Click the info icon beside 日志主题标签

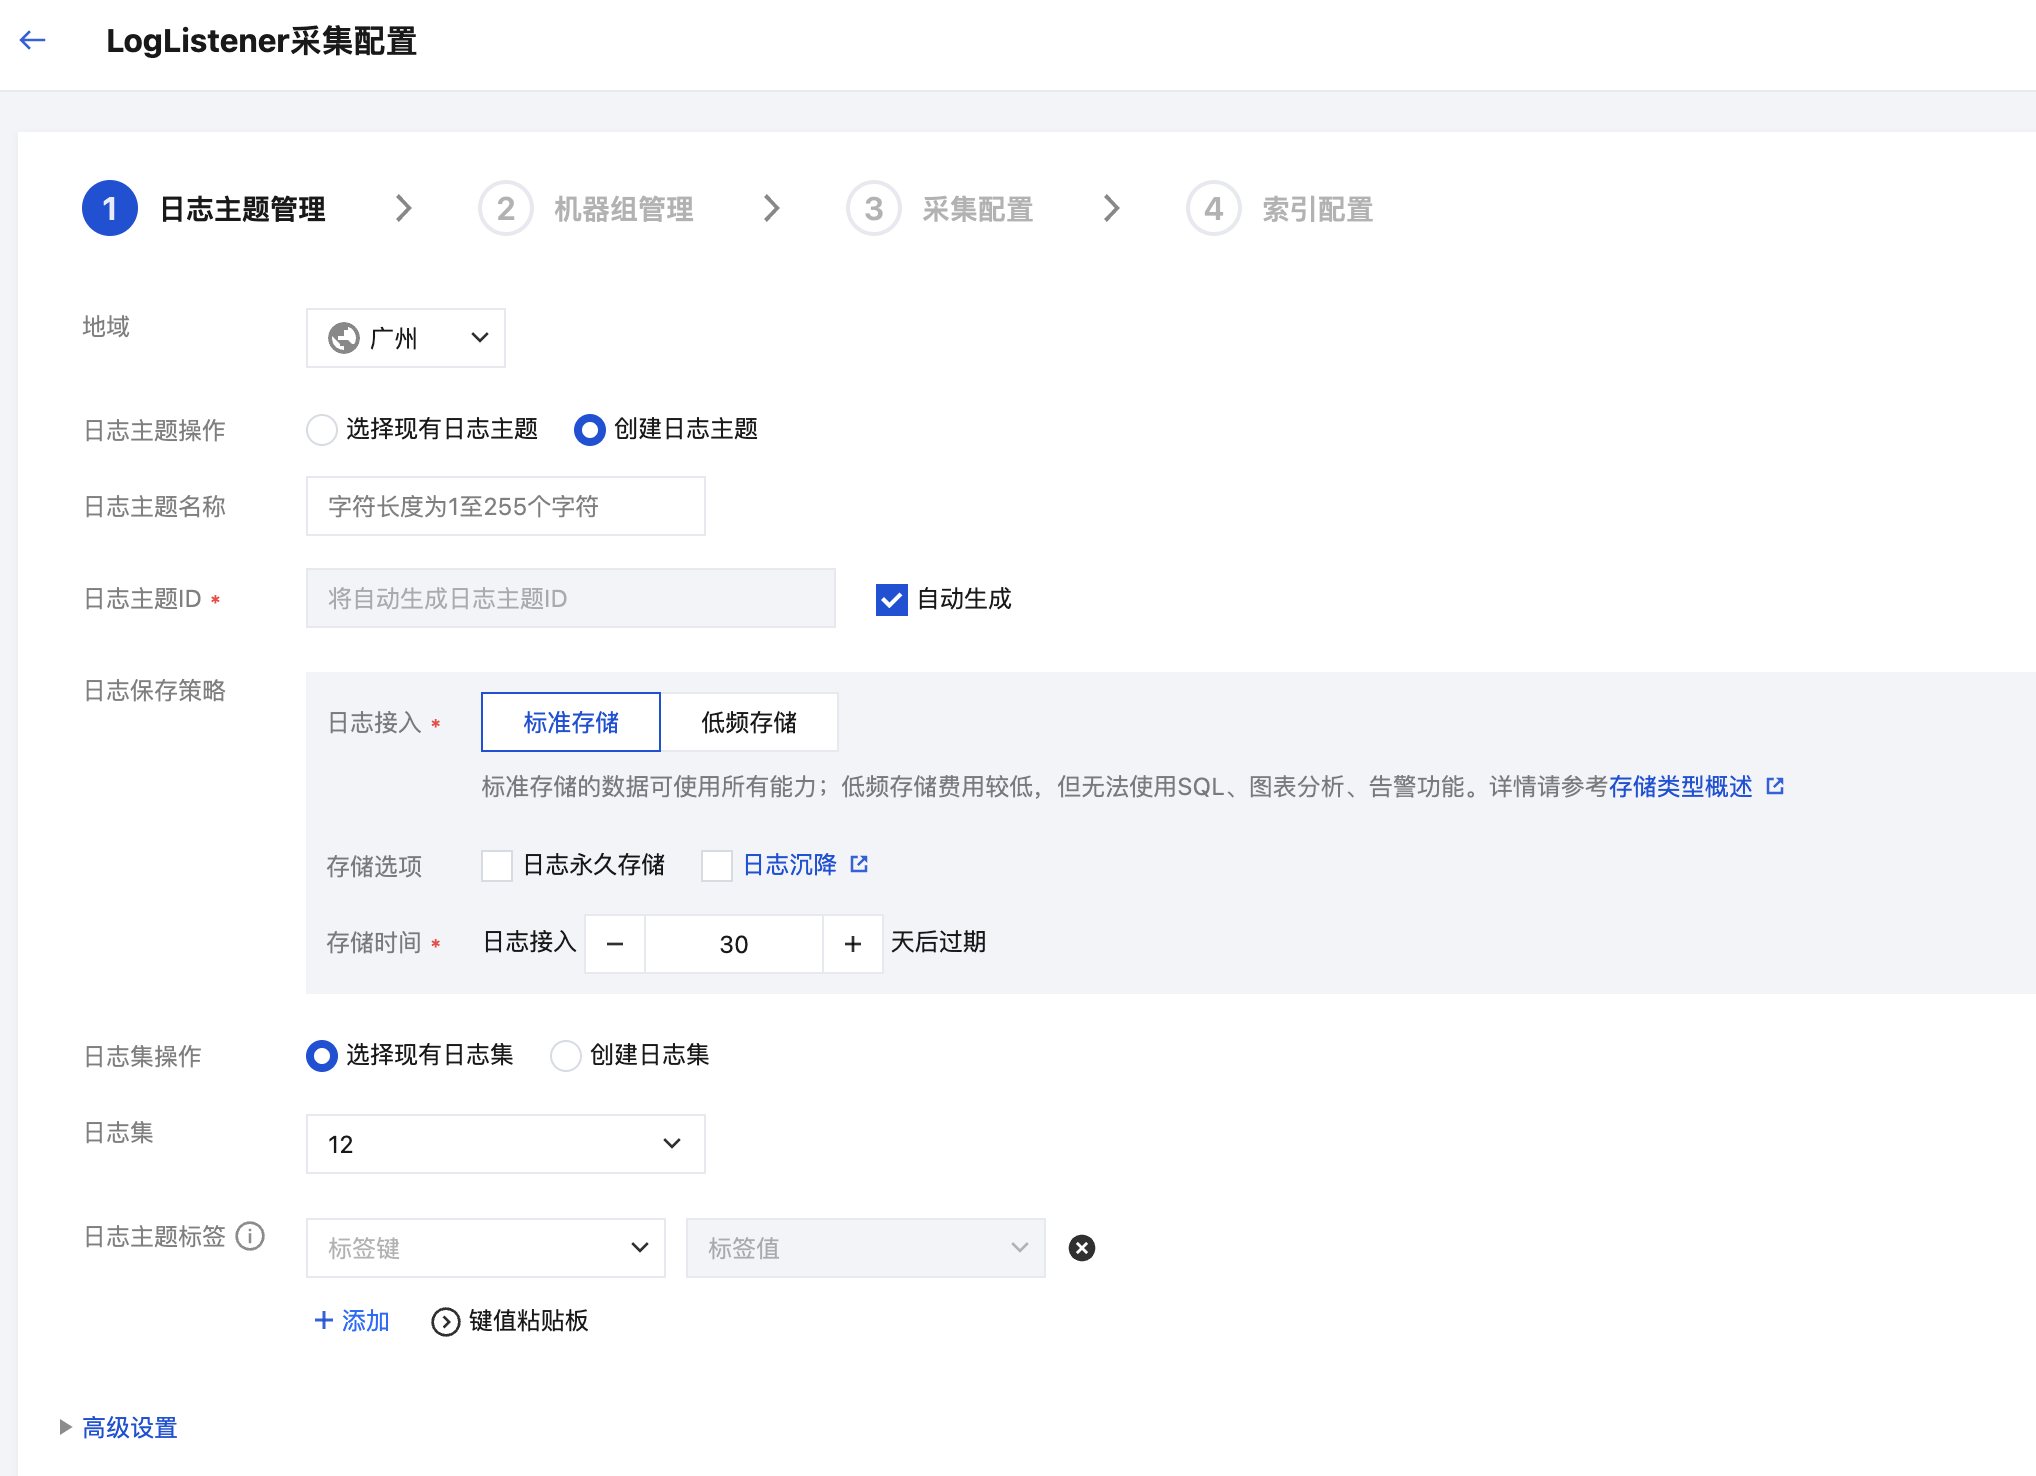(250, 1236)
